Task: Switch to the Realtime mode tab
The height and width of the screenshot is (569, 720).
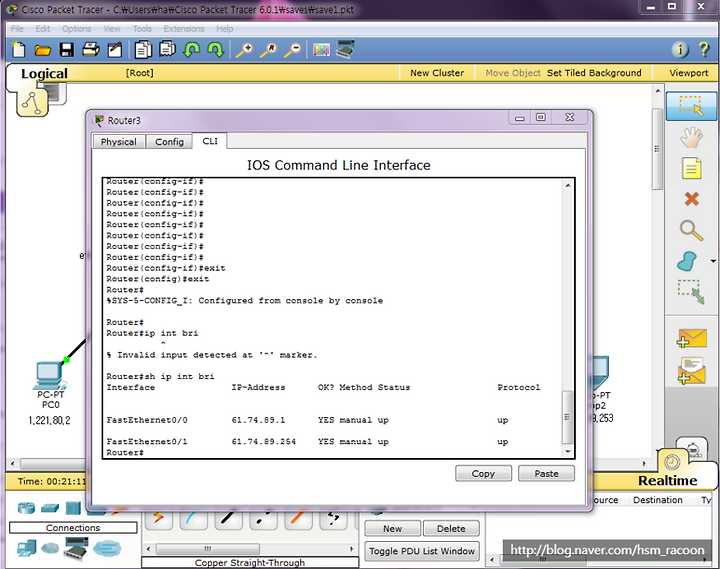Action: [667, 480]
